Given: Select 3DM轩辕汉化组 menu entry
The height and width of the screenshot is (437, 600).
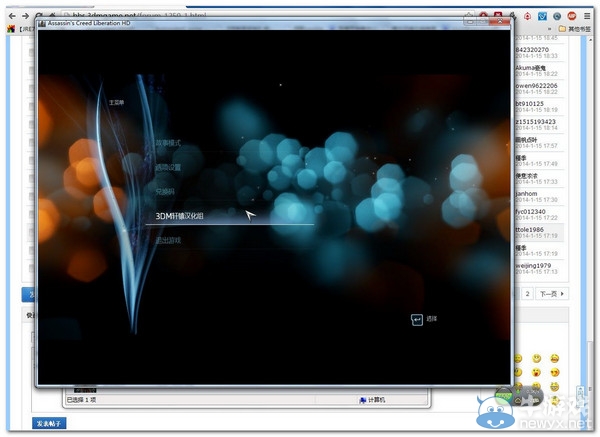Looking at the screenshot, I should pos(179,216).
